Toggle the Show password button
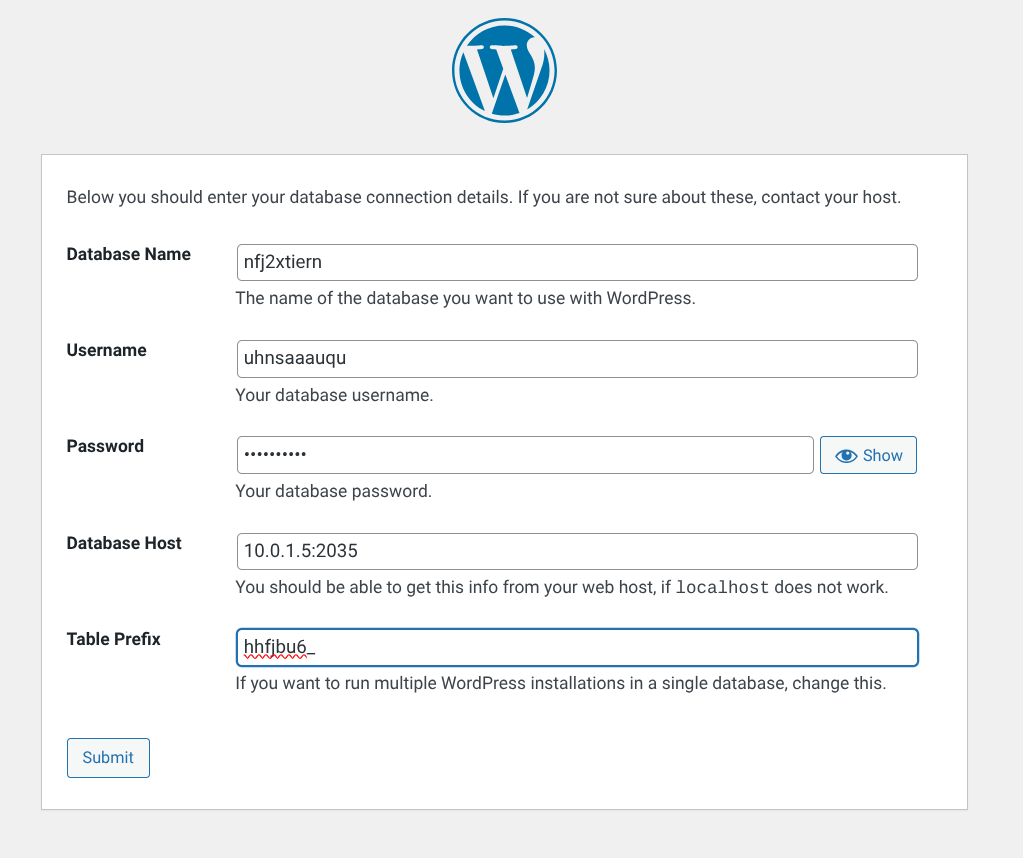This screenshot has width=1023, height=858. 868,455
